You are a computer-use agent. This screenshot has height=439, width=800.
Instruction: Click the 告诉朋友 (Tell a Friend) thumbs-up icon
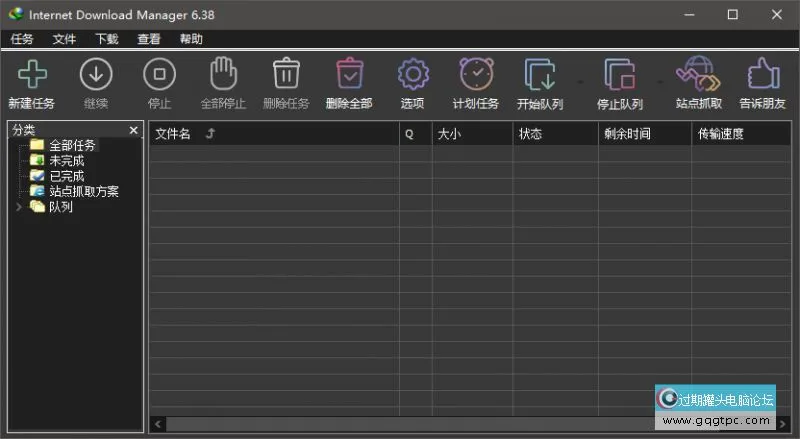[762, 75]
